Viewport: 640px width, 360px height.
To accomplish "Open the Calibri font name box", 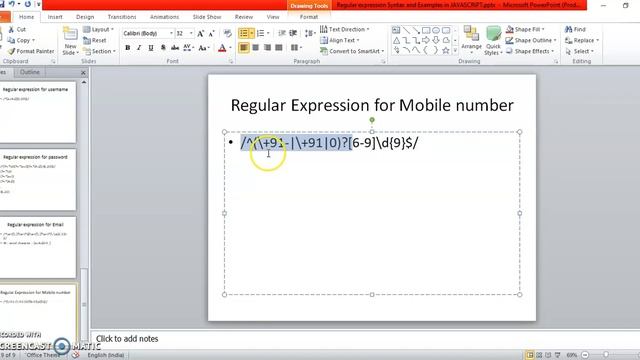I will 148,33.
